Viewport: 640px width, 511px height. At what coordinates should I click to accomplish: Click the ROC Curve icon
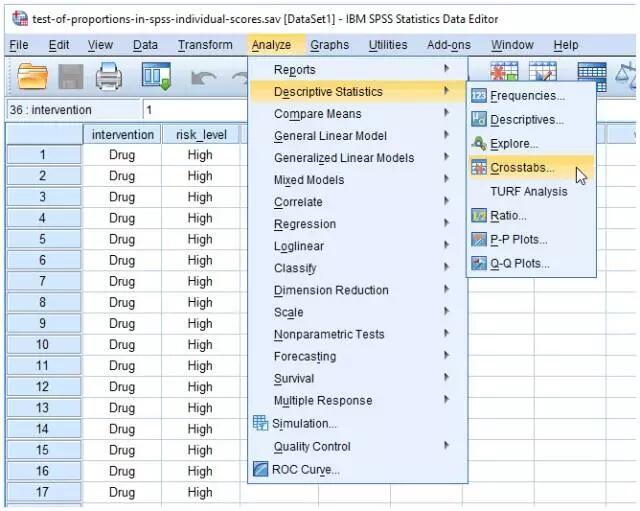261,469
